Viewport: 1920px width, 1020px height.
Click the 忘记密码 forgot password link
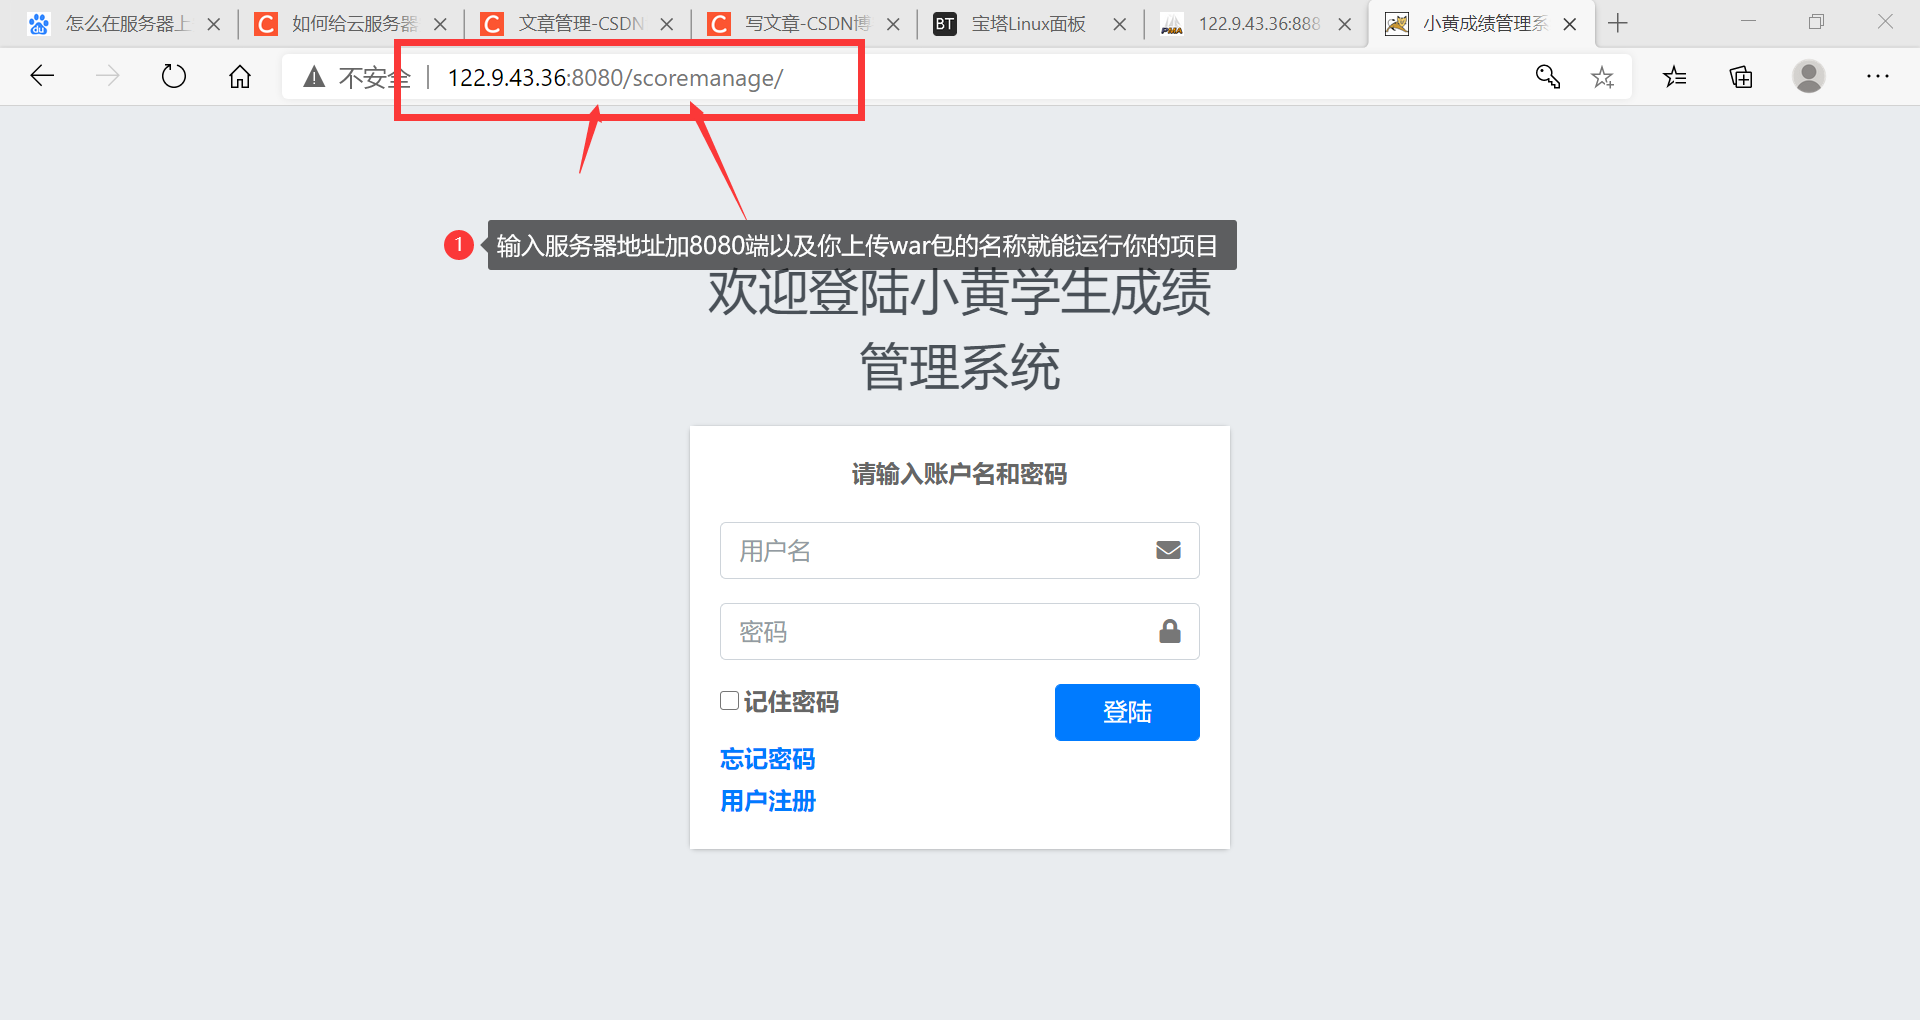point(767,759)
